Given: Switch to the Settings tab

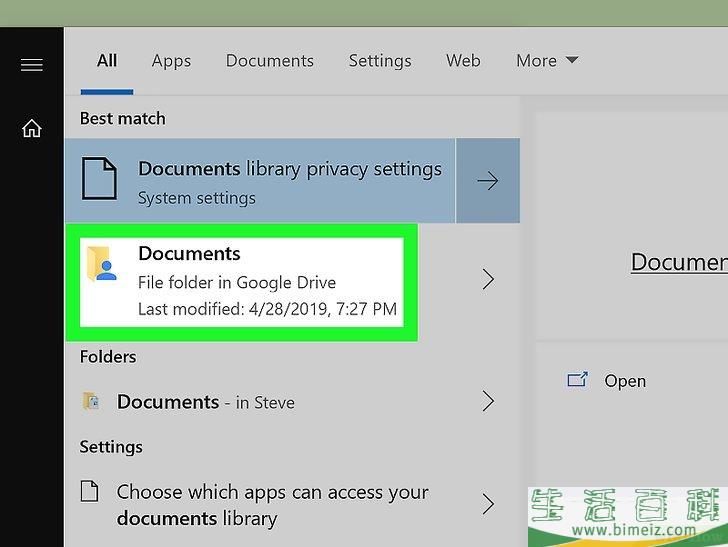Looking at the screenshot, I should [379, 61].
